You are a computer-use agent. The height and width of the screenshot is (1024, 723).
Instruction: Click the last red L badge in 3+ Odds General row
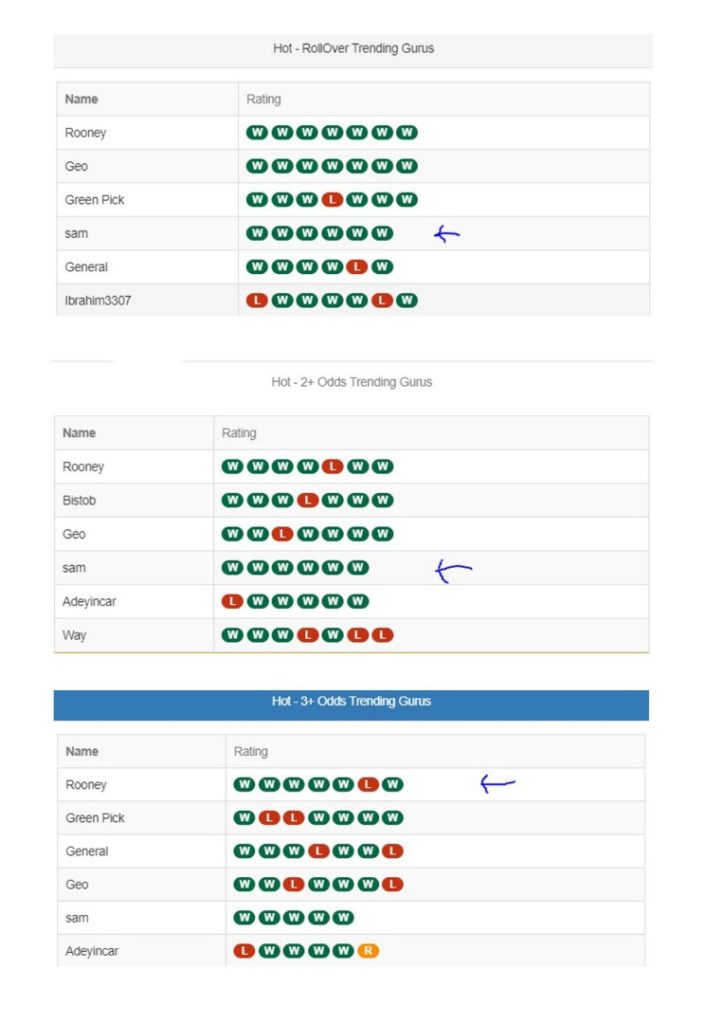point(393,852)
